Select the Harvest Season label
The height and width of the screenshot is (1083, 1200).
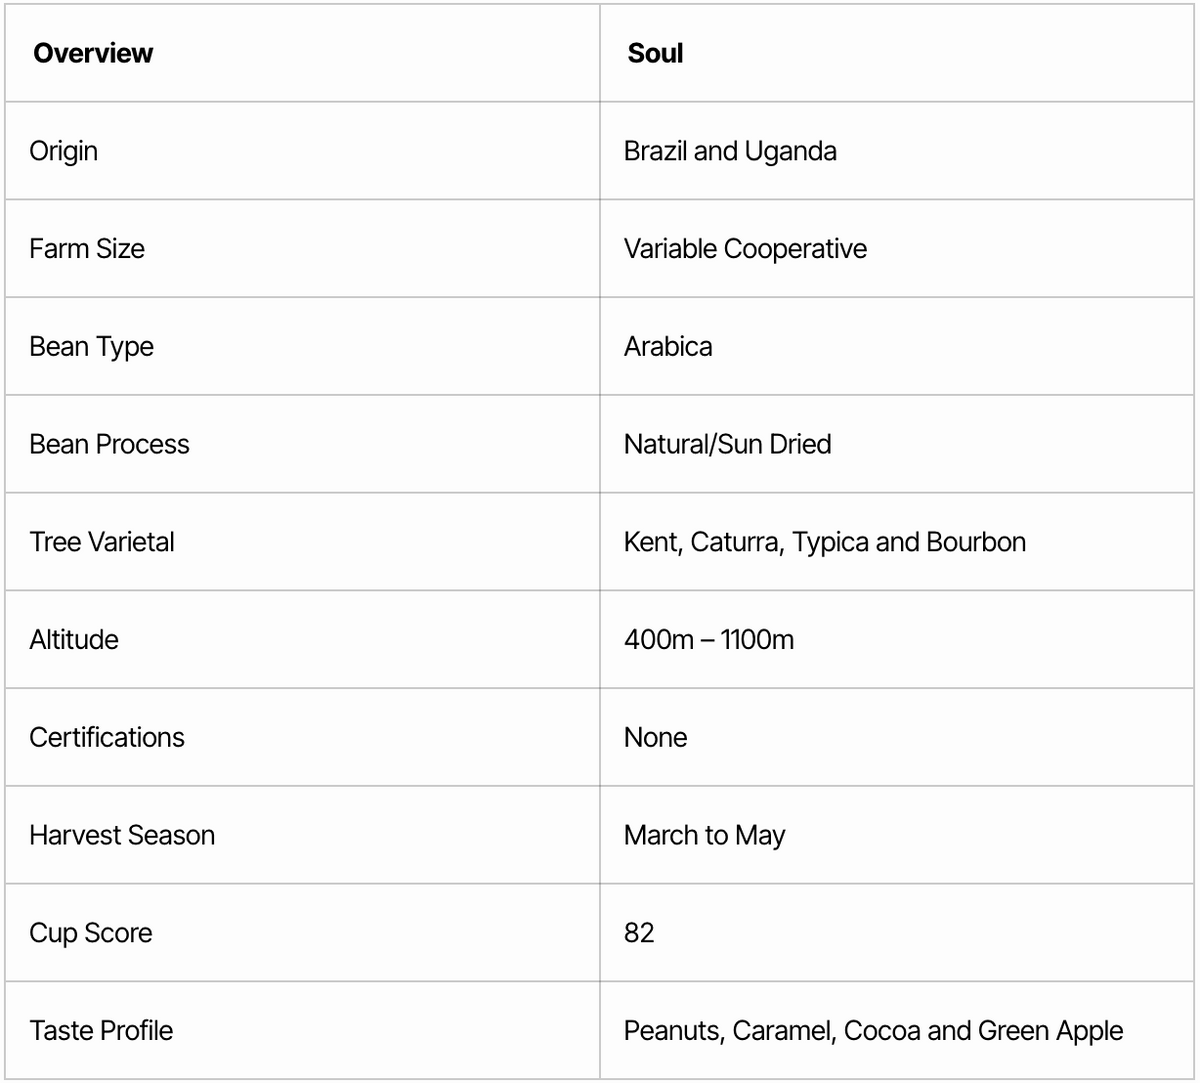coord(122,835)
